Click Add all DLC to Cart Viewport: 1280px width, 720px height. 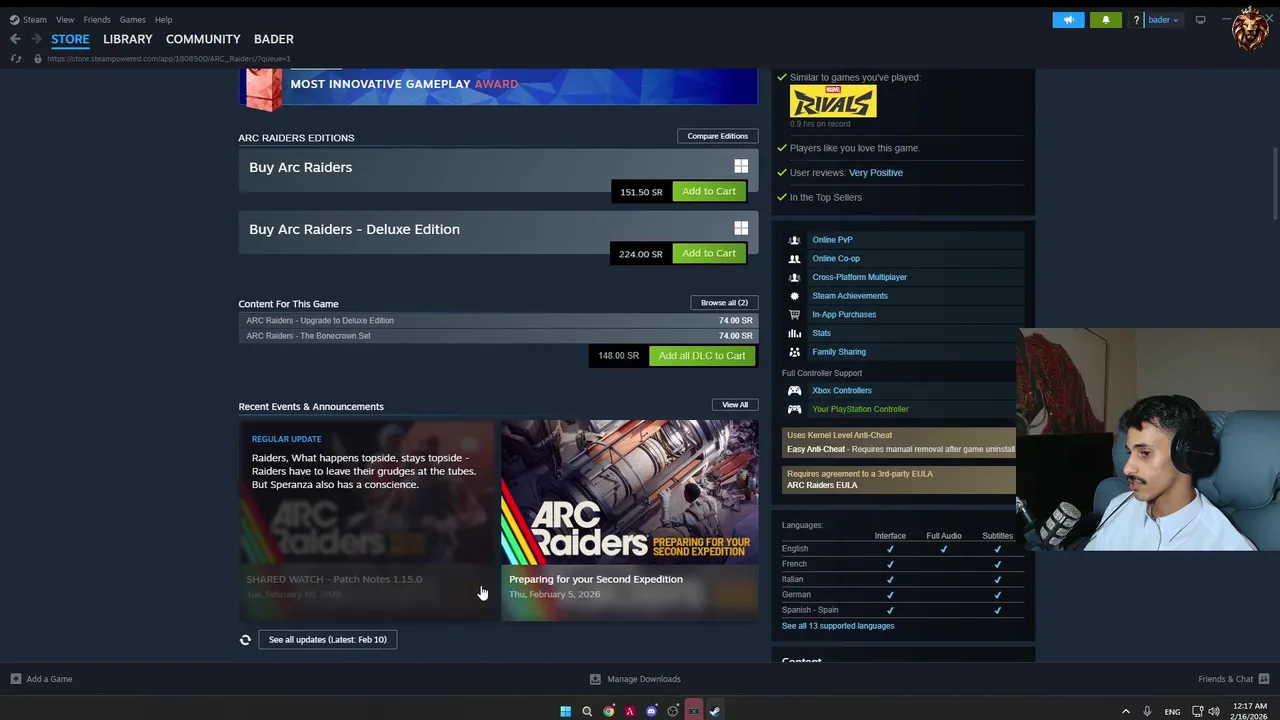click(x=702, y=356)
